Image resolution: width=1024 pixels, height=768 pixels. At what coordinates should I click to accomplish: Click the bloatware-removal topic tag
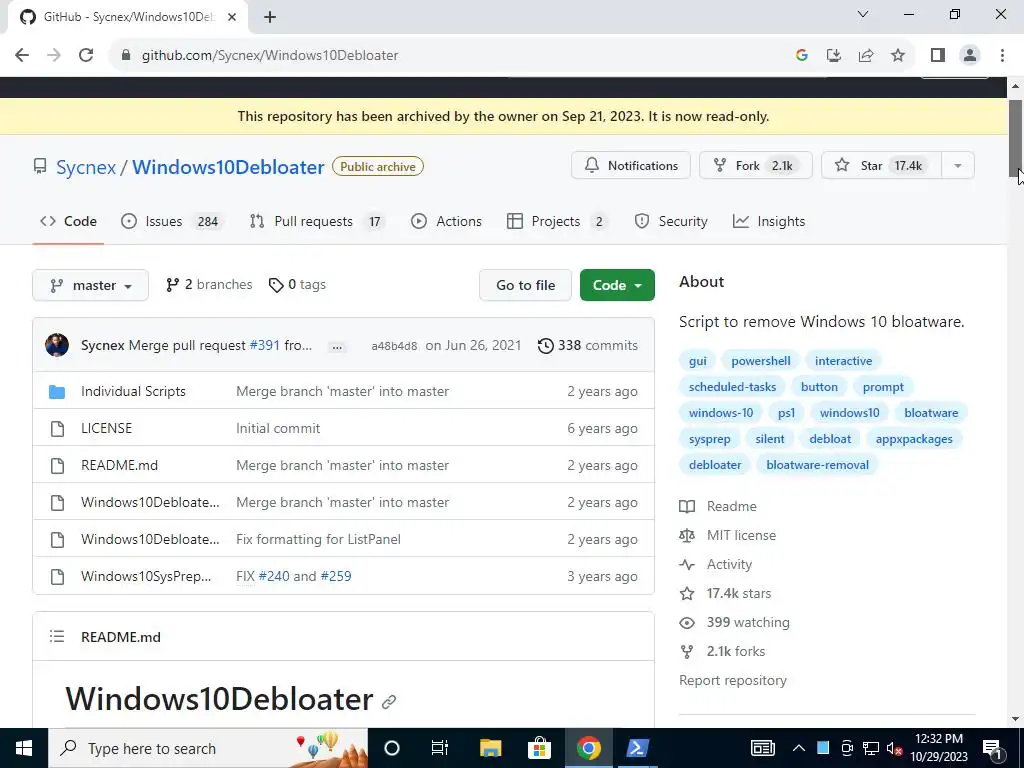818,465
